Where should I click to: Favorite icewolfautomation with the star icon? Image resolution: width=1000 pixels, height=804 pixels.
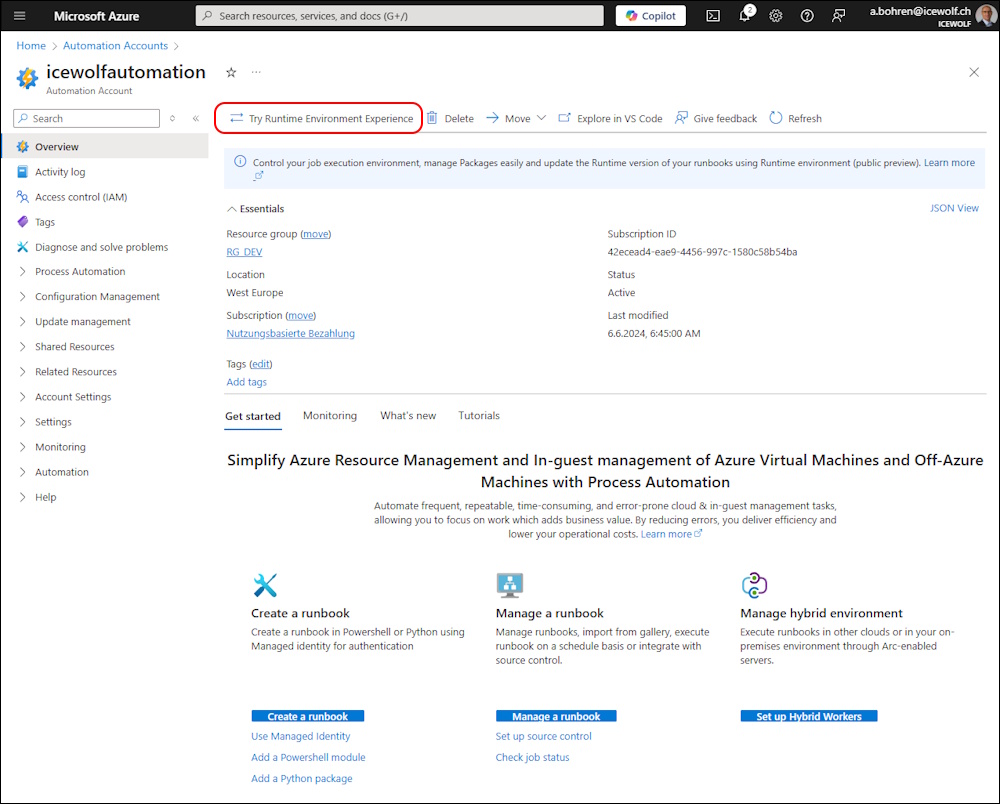click(x=231, y=73)
